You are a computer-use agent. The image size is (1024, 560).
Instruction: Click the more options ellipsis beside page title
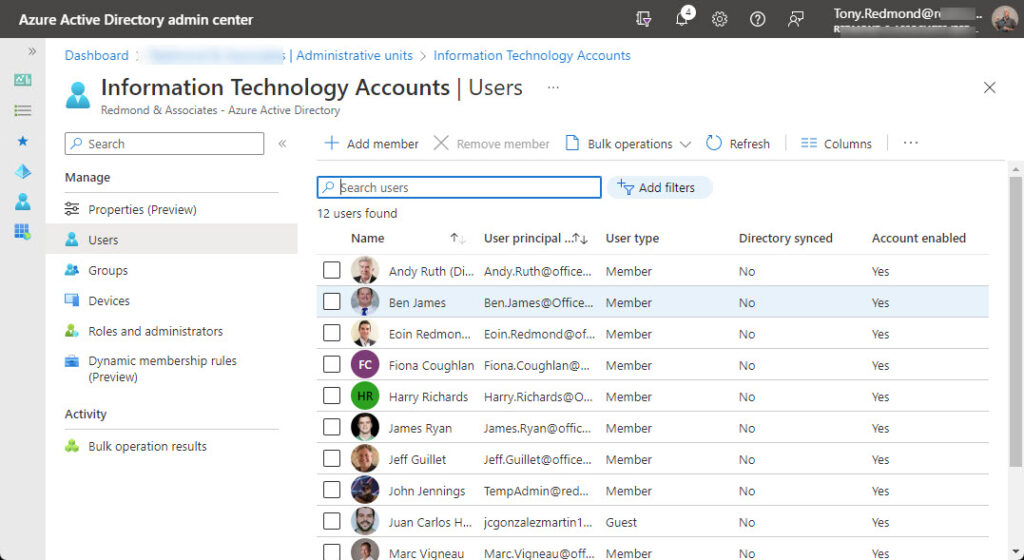point(553,87)
